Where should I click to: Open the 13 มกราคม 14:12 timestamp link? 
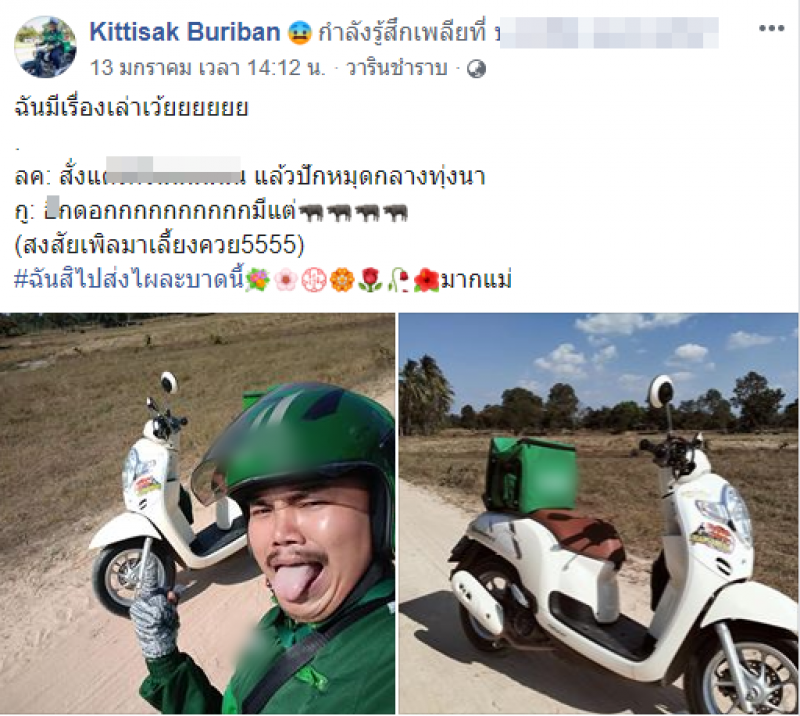[208, 68]
